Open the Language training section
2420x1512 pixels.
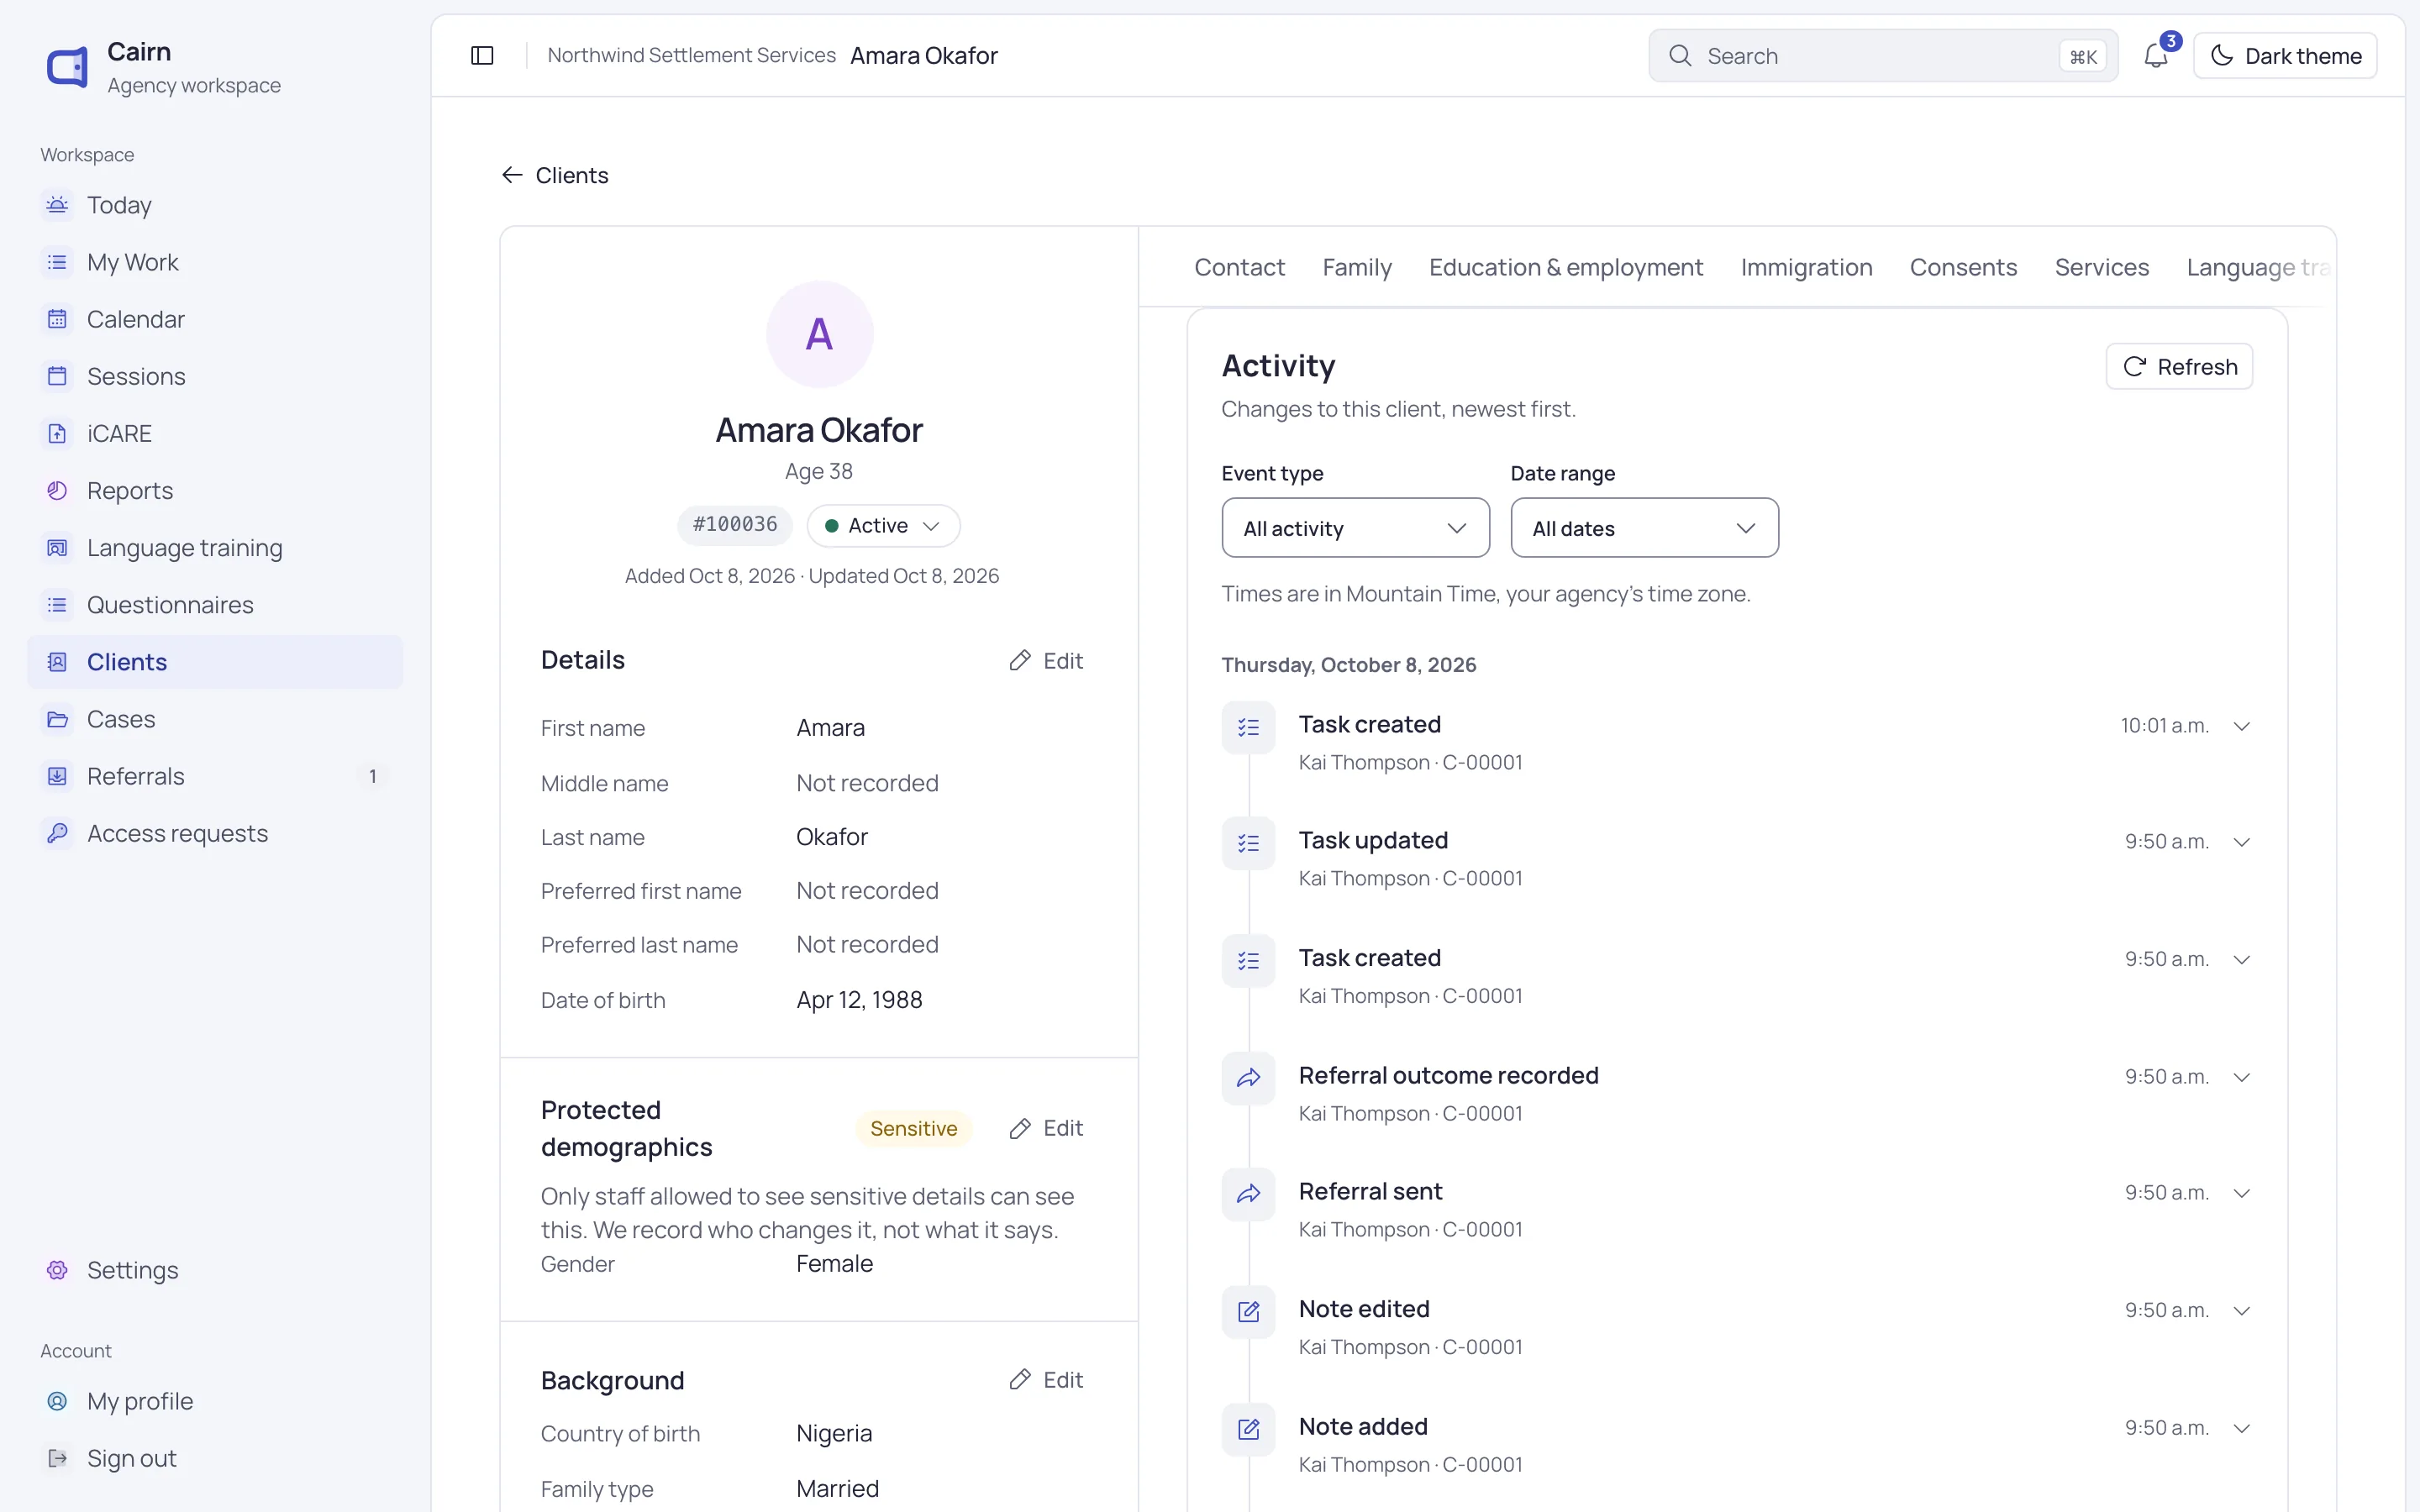tap(215, 547)
